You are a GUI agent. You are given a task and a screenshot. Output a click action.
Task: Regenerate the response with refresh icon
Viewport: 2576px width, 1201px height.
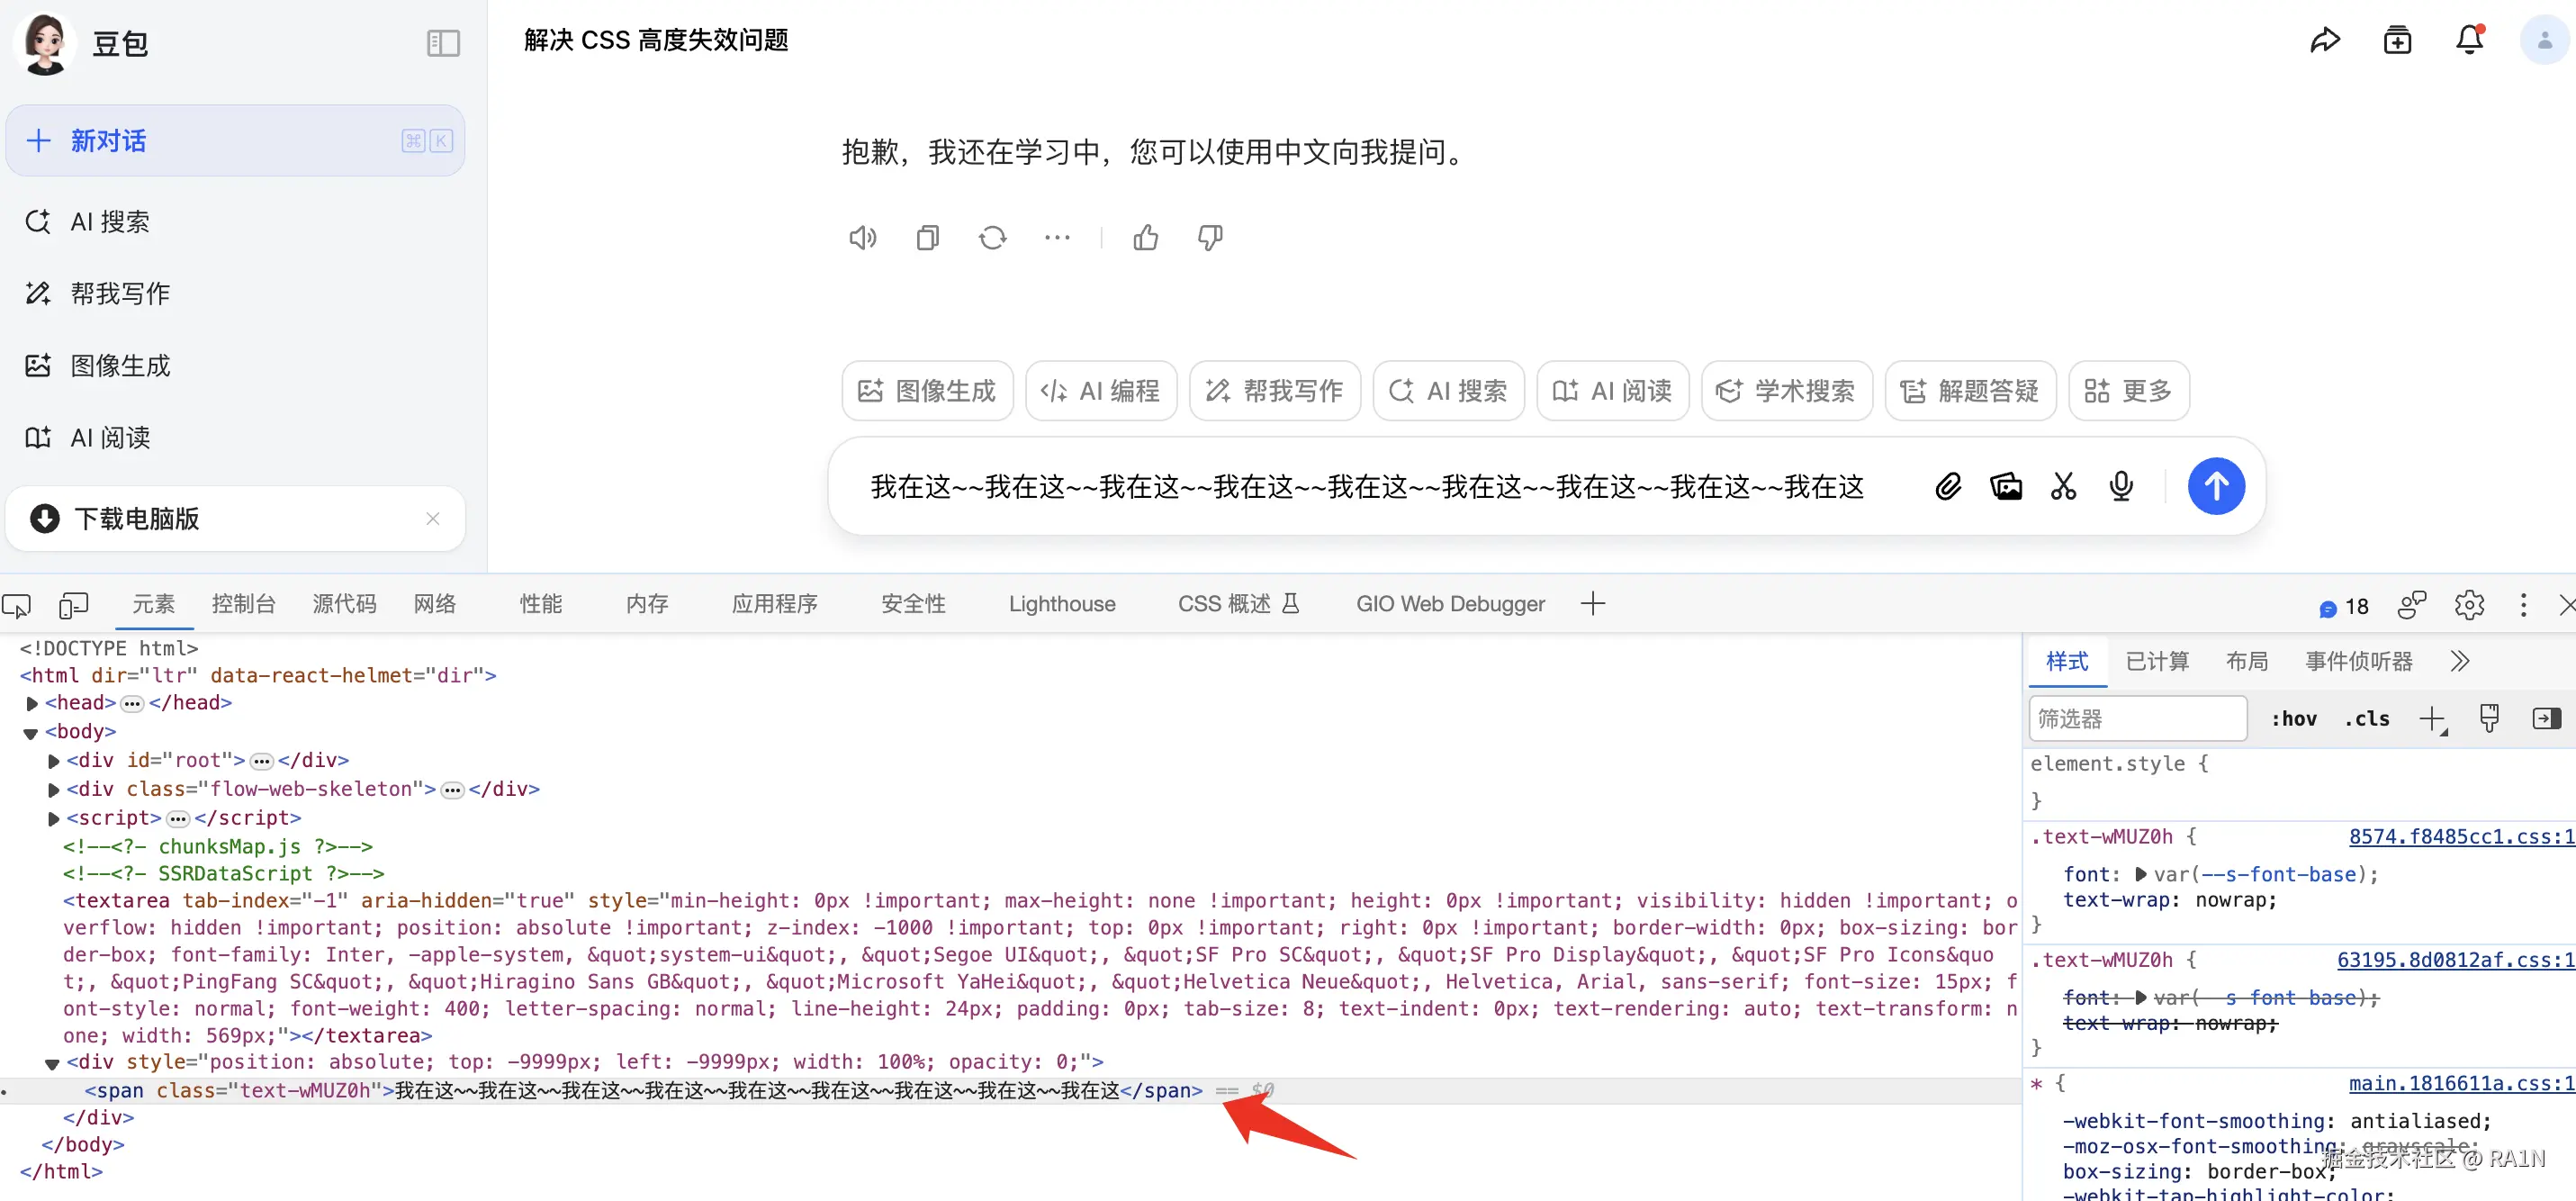(x=992, y=238)
